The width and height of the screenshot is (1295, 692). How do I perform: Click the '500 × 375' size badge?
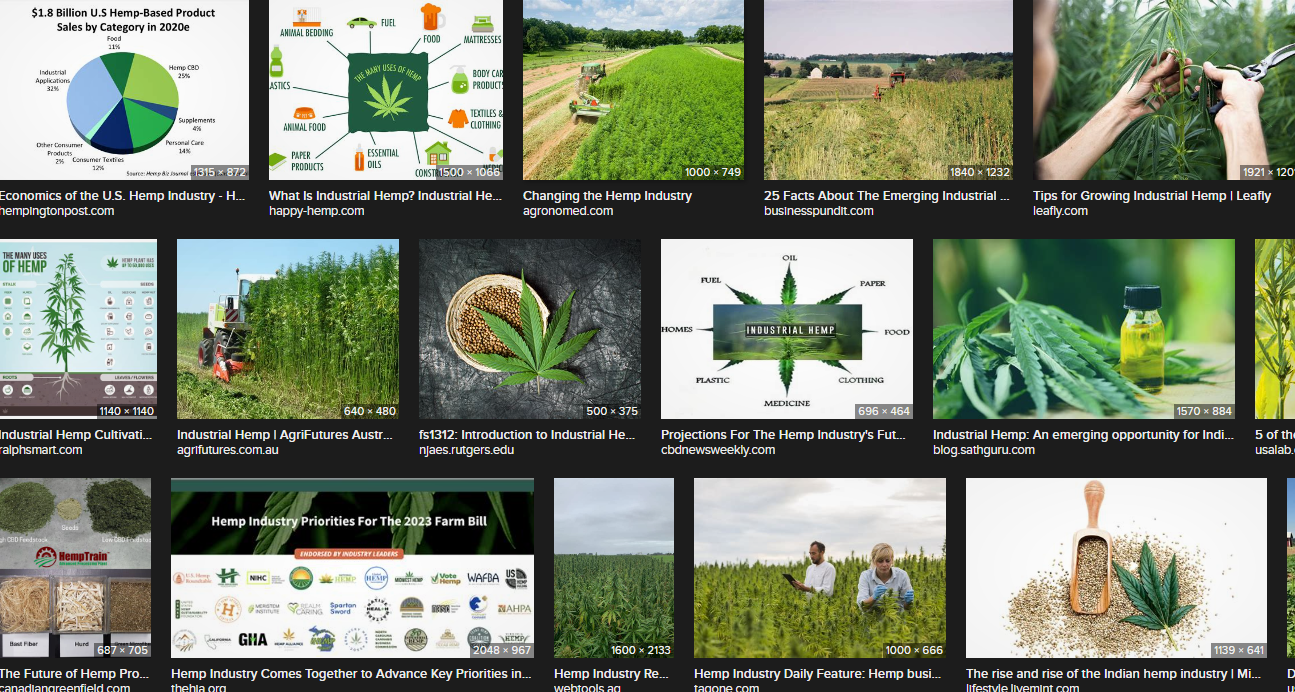[612, 411]
